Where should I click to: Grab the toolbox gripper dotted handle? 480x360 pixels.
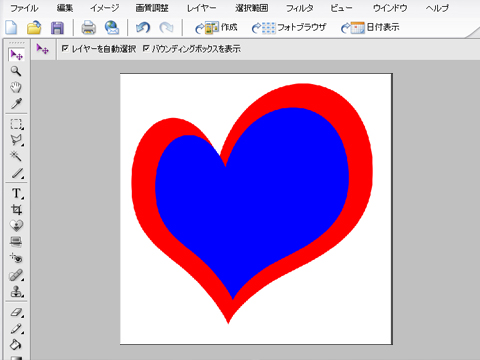[16, 43]
